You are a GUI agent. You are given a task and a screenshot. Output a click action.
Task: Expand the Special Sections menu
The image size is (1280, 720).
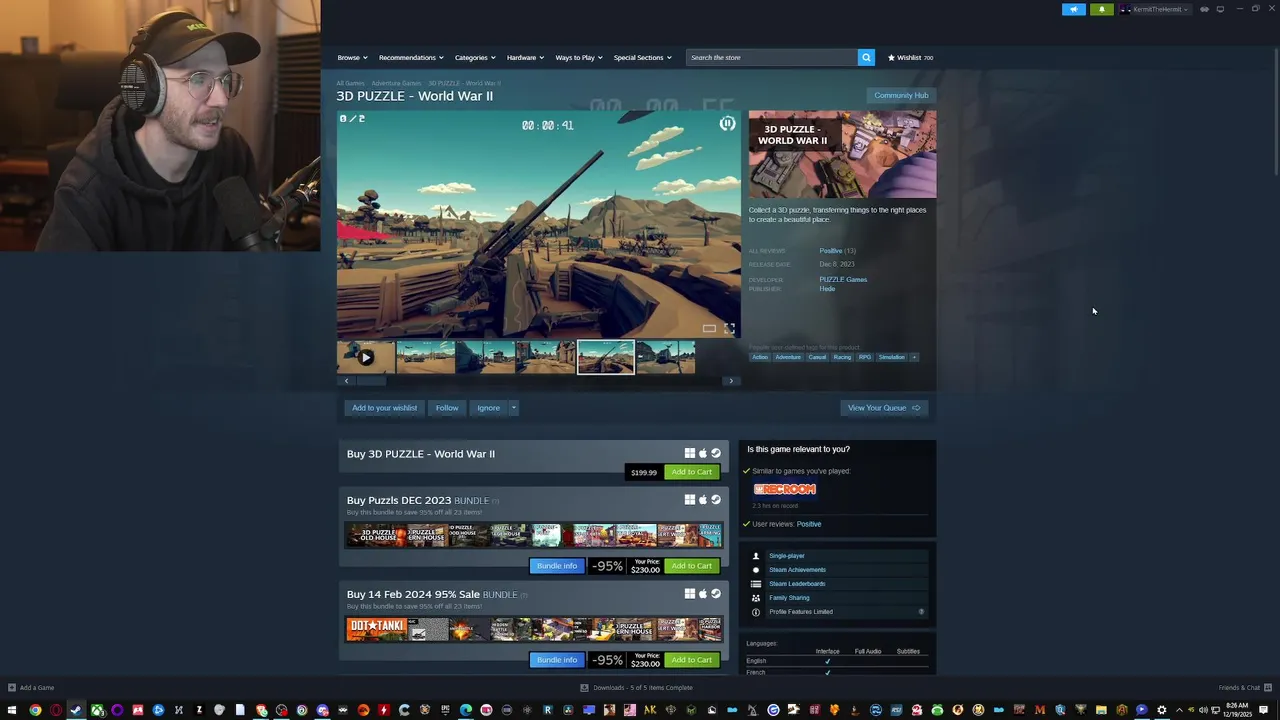(x=642, y=57)
